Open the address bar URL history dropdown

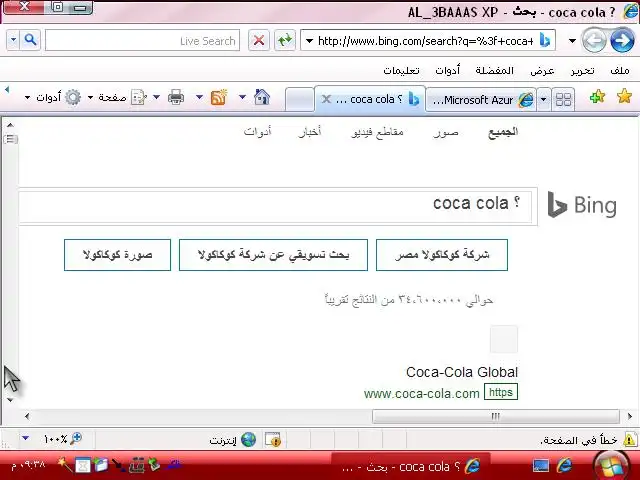[309, 40]
